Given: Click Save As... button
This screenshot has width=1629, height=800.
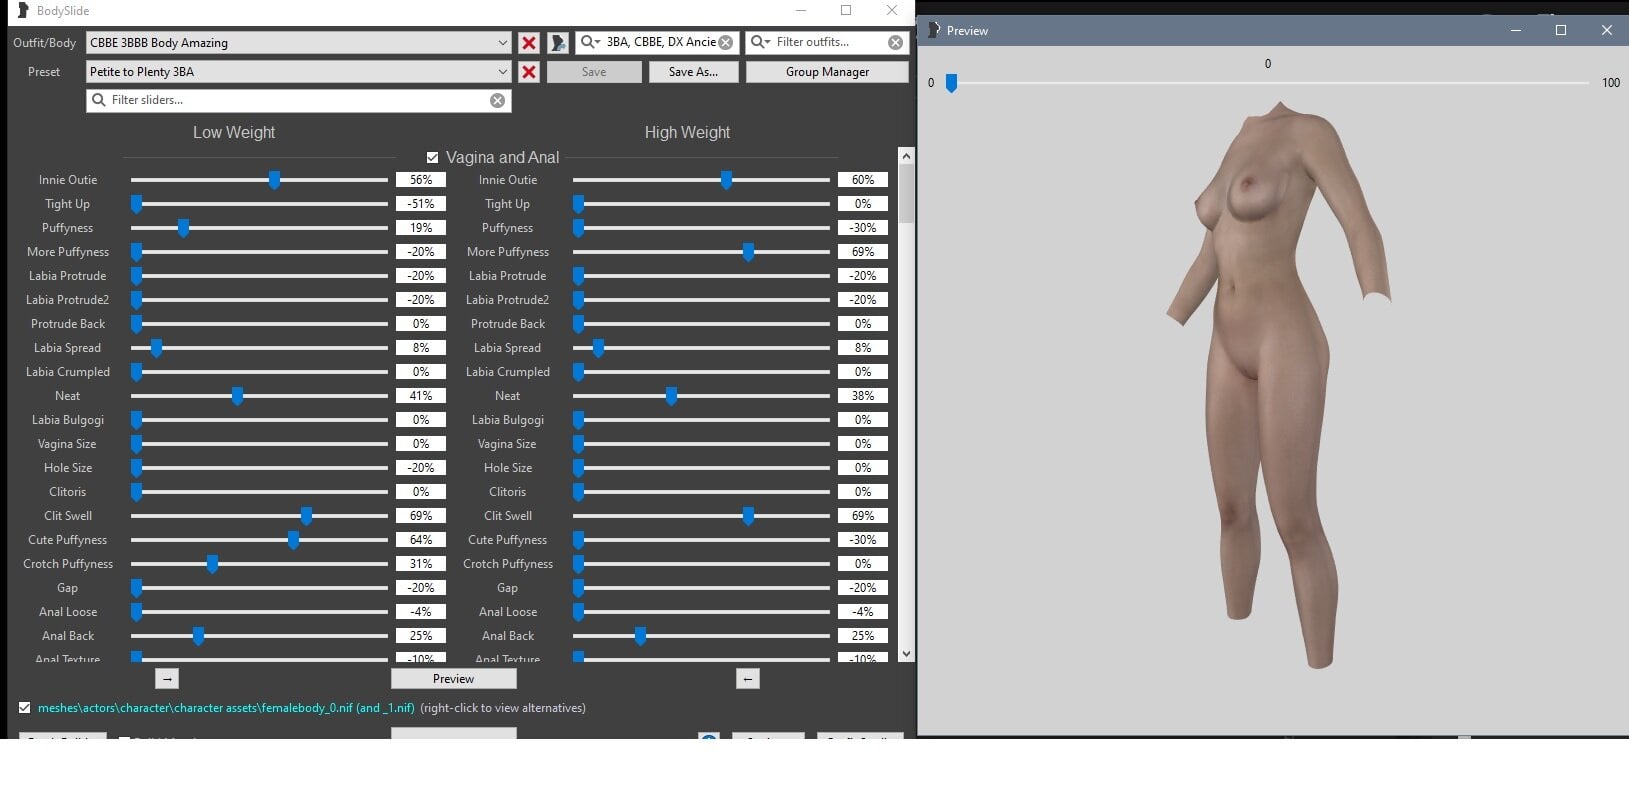Looking at the screenshot, I should click(x=693, y=72).
